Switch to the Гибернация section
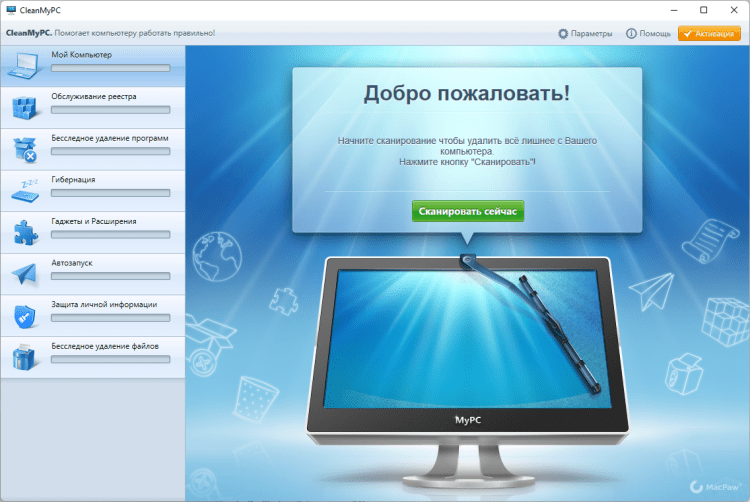This screenshot has width=750, height=502. point(93,191)
